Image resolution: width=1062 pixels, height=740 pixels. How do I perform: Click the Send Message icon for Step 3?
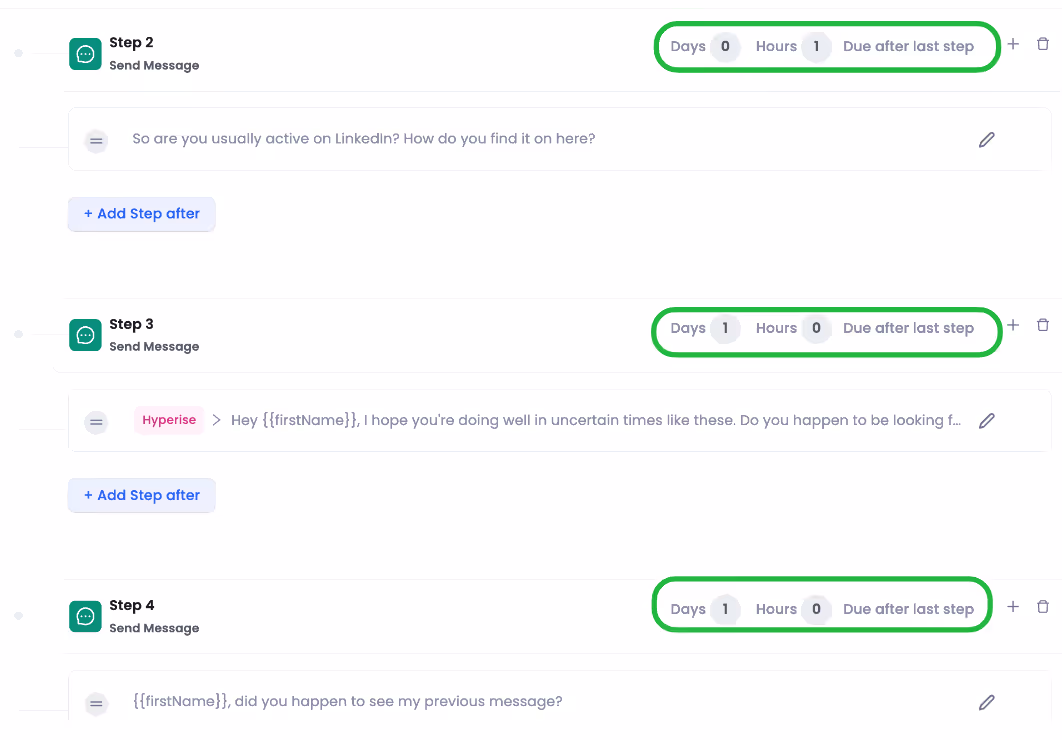tap(85, 335)
